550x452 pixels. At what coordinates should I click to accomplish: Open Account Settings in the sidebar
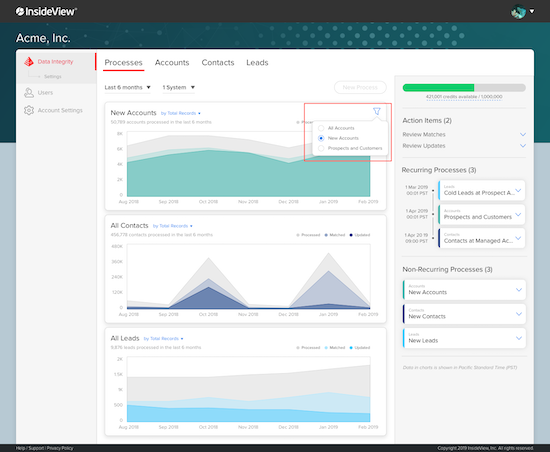tap(60, 110)
